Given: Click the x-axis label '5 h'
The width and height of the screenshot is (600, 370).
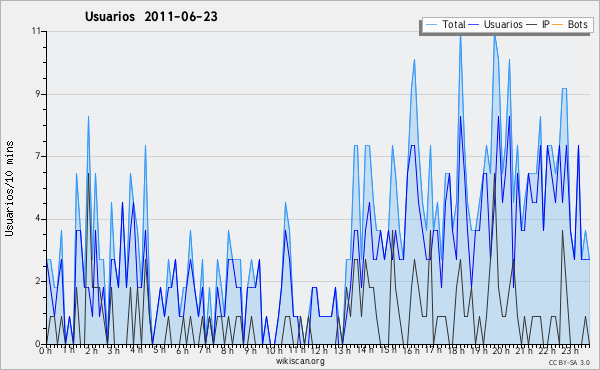Looking at the screenshot, I should (160, 350).
